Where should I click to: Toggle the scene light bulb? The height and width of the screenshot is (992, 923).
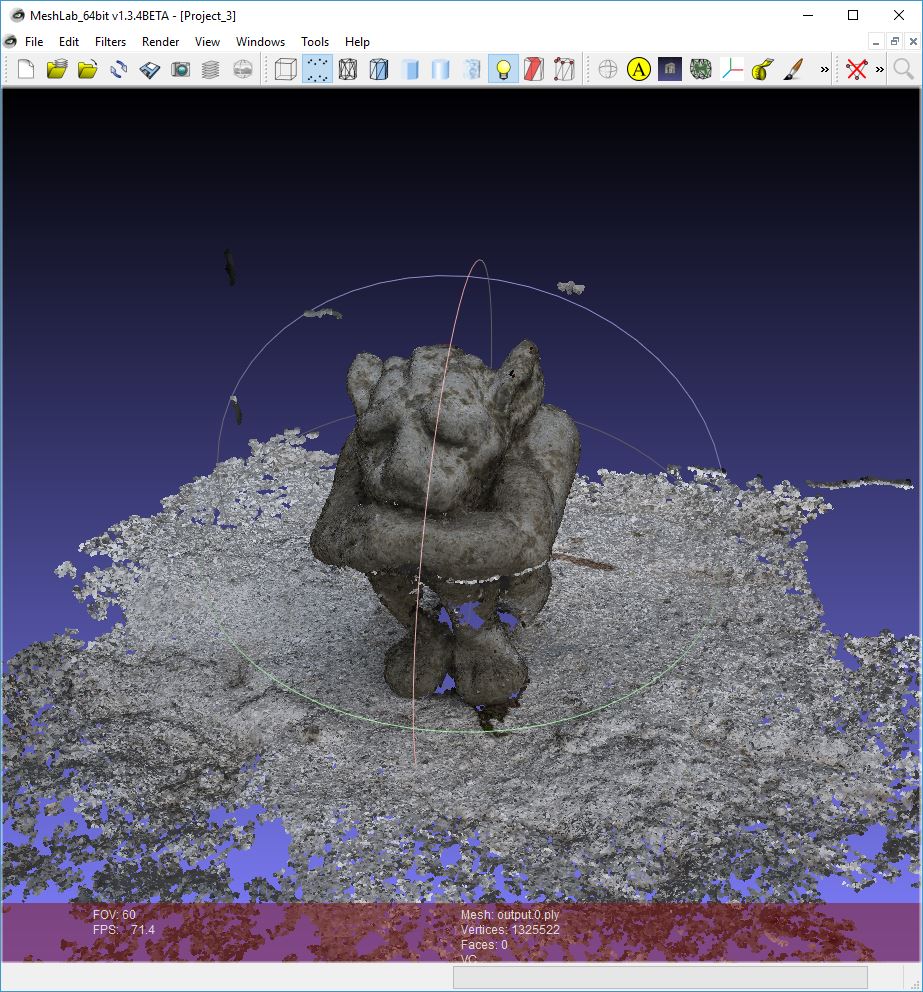tap(502, 68)
